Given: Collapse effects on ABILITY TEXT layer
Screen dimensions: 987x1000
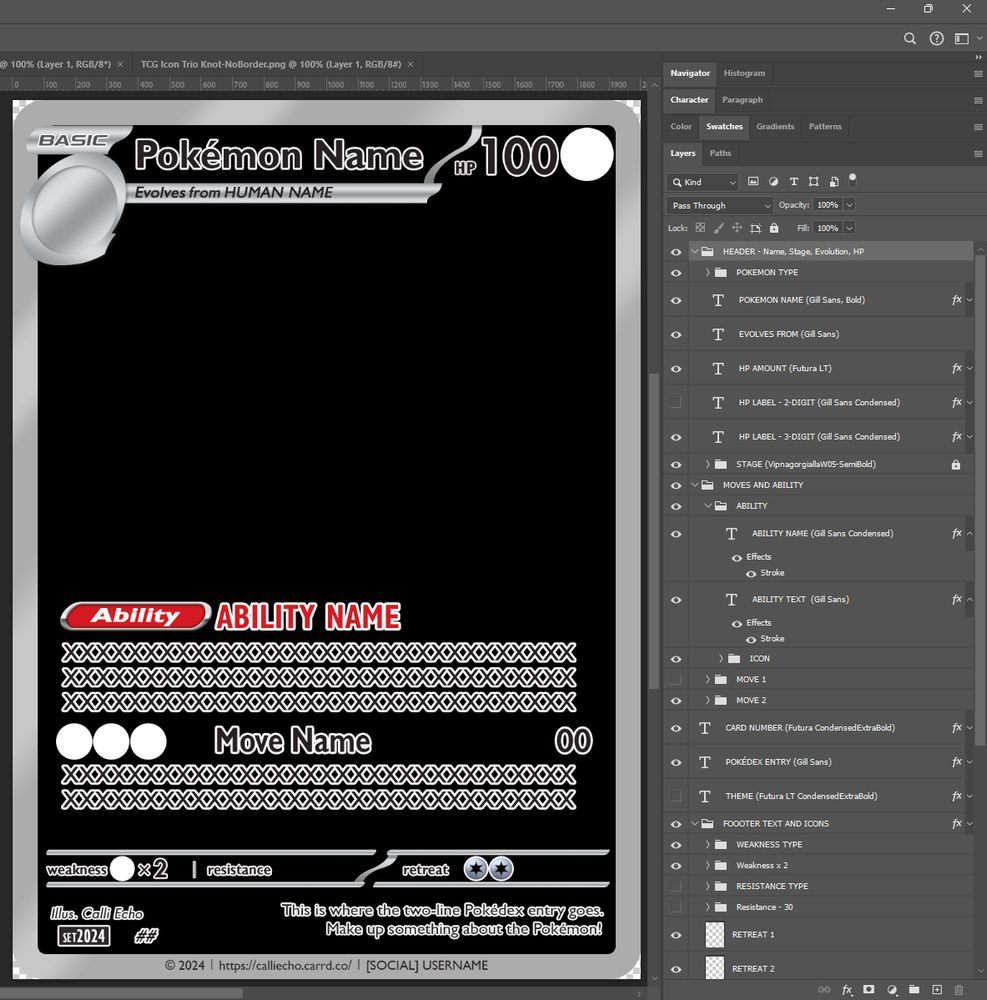Looking at the screenshot, I should pyautogui.click(x=969, y=599).
